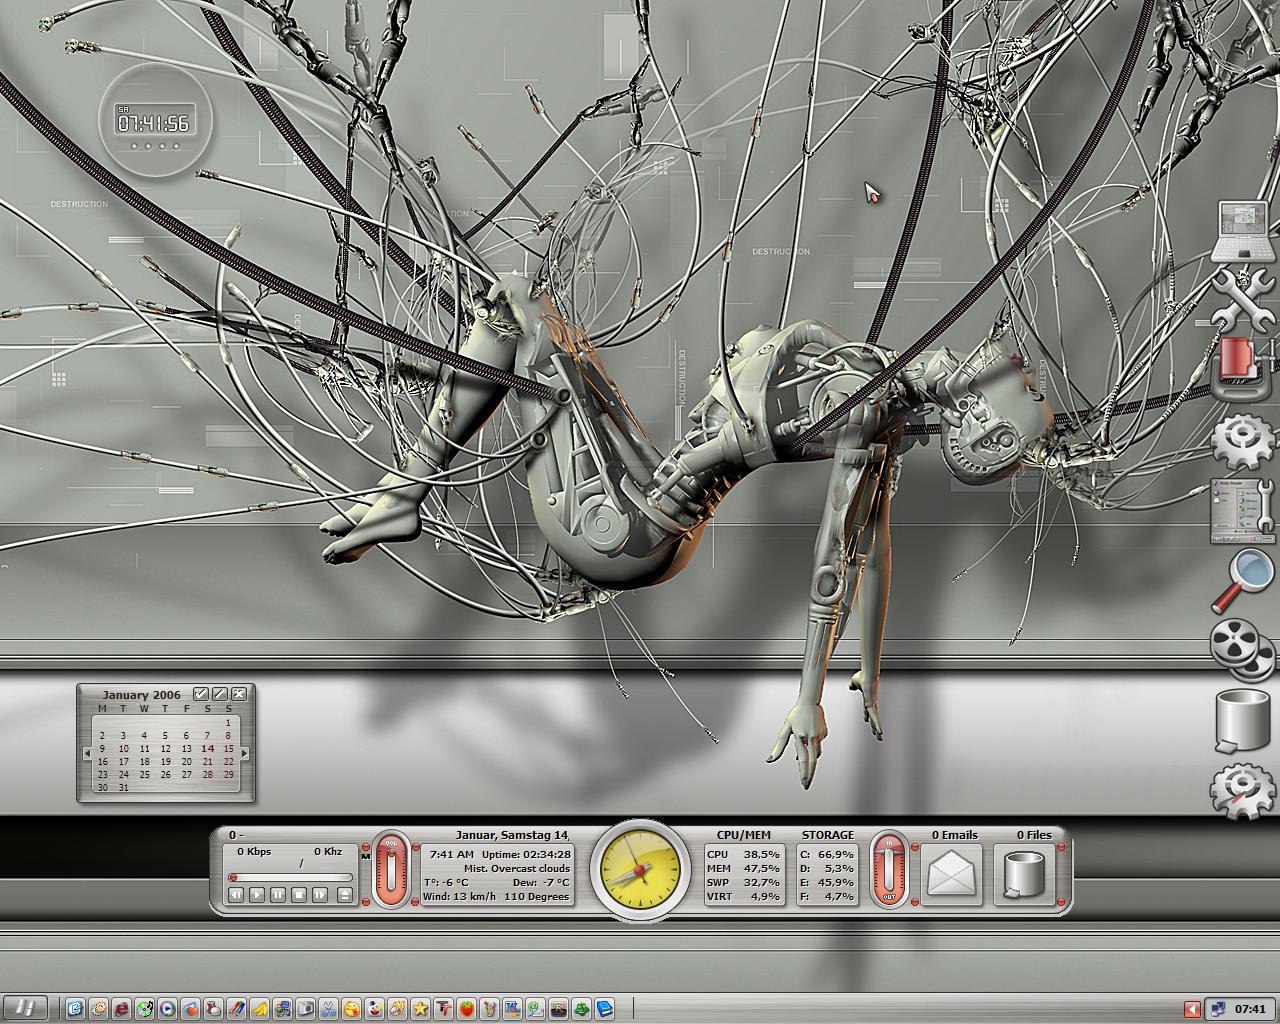Screen dimensions: 1280x1024
Task: Open the film reels media icon
Action: (1243, 649)
